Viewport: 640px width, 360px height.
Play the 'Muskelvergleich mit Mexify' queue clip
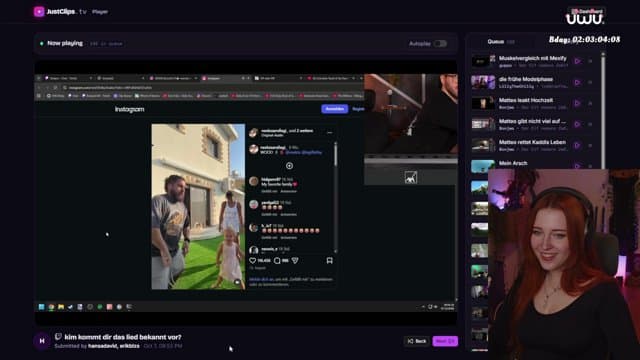[577, 61]
